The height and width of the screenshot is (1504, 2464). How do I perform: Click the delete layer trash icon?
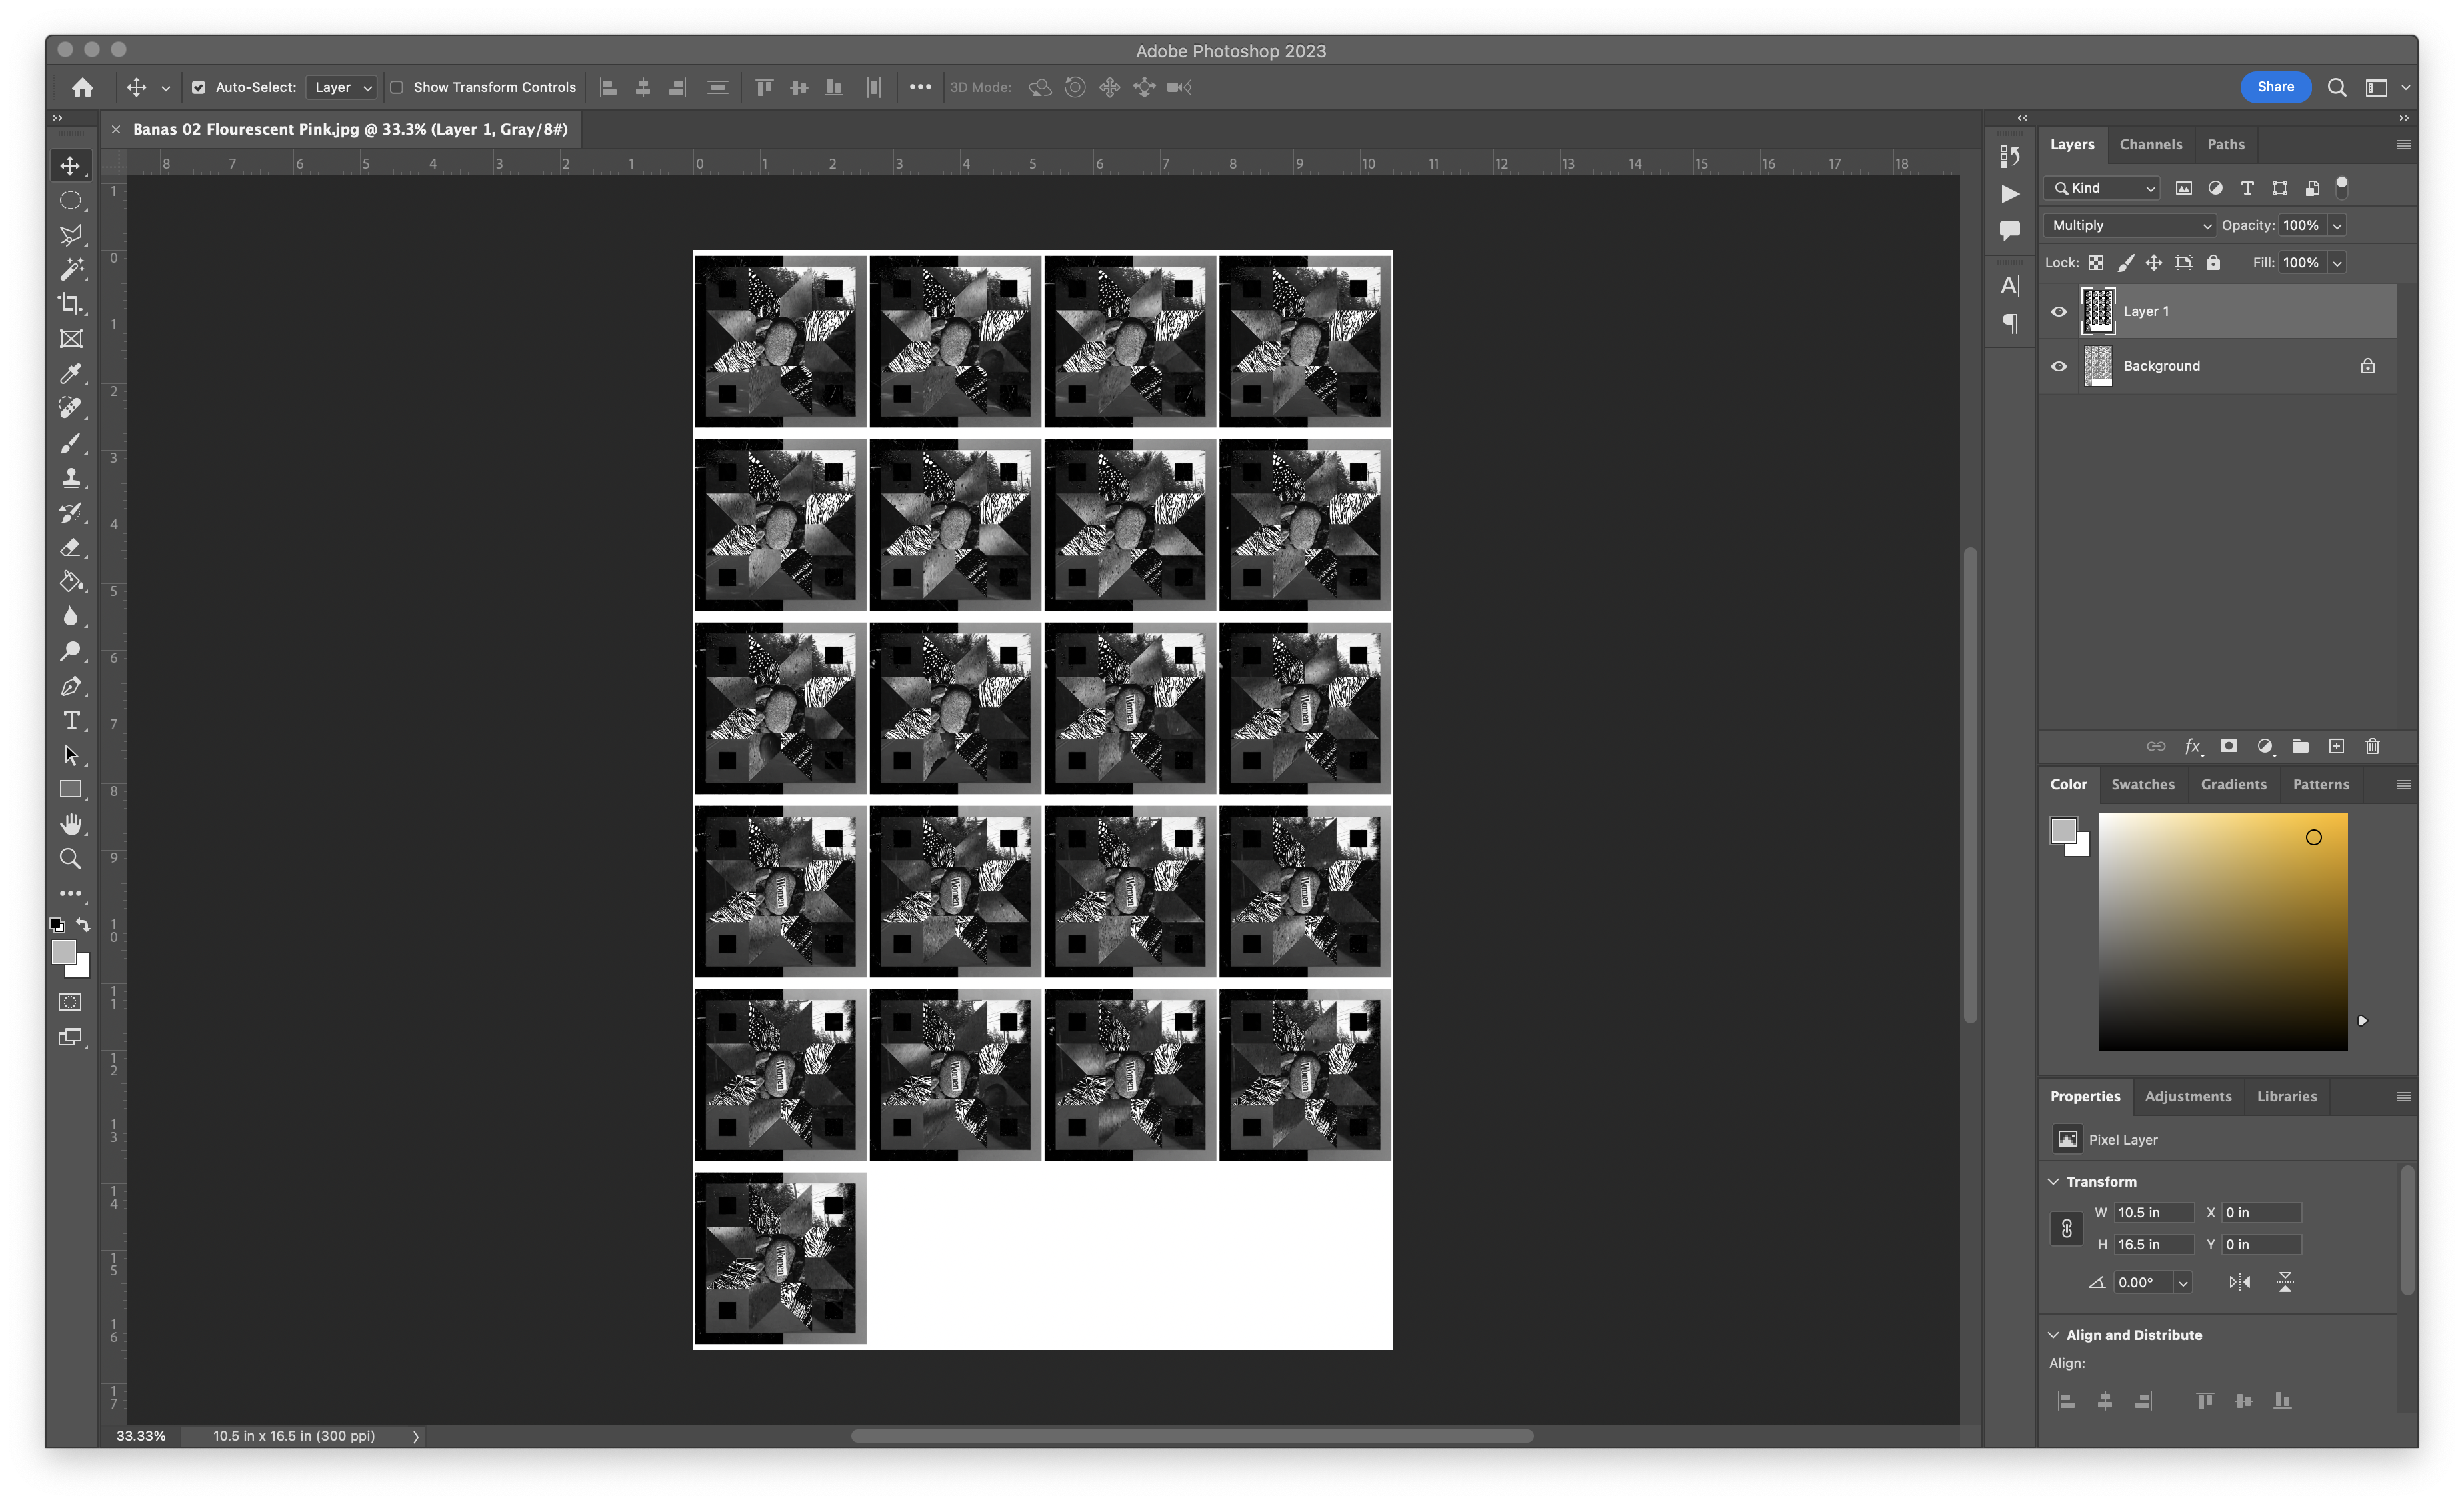(2372, 746)
